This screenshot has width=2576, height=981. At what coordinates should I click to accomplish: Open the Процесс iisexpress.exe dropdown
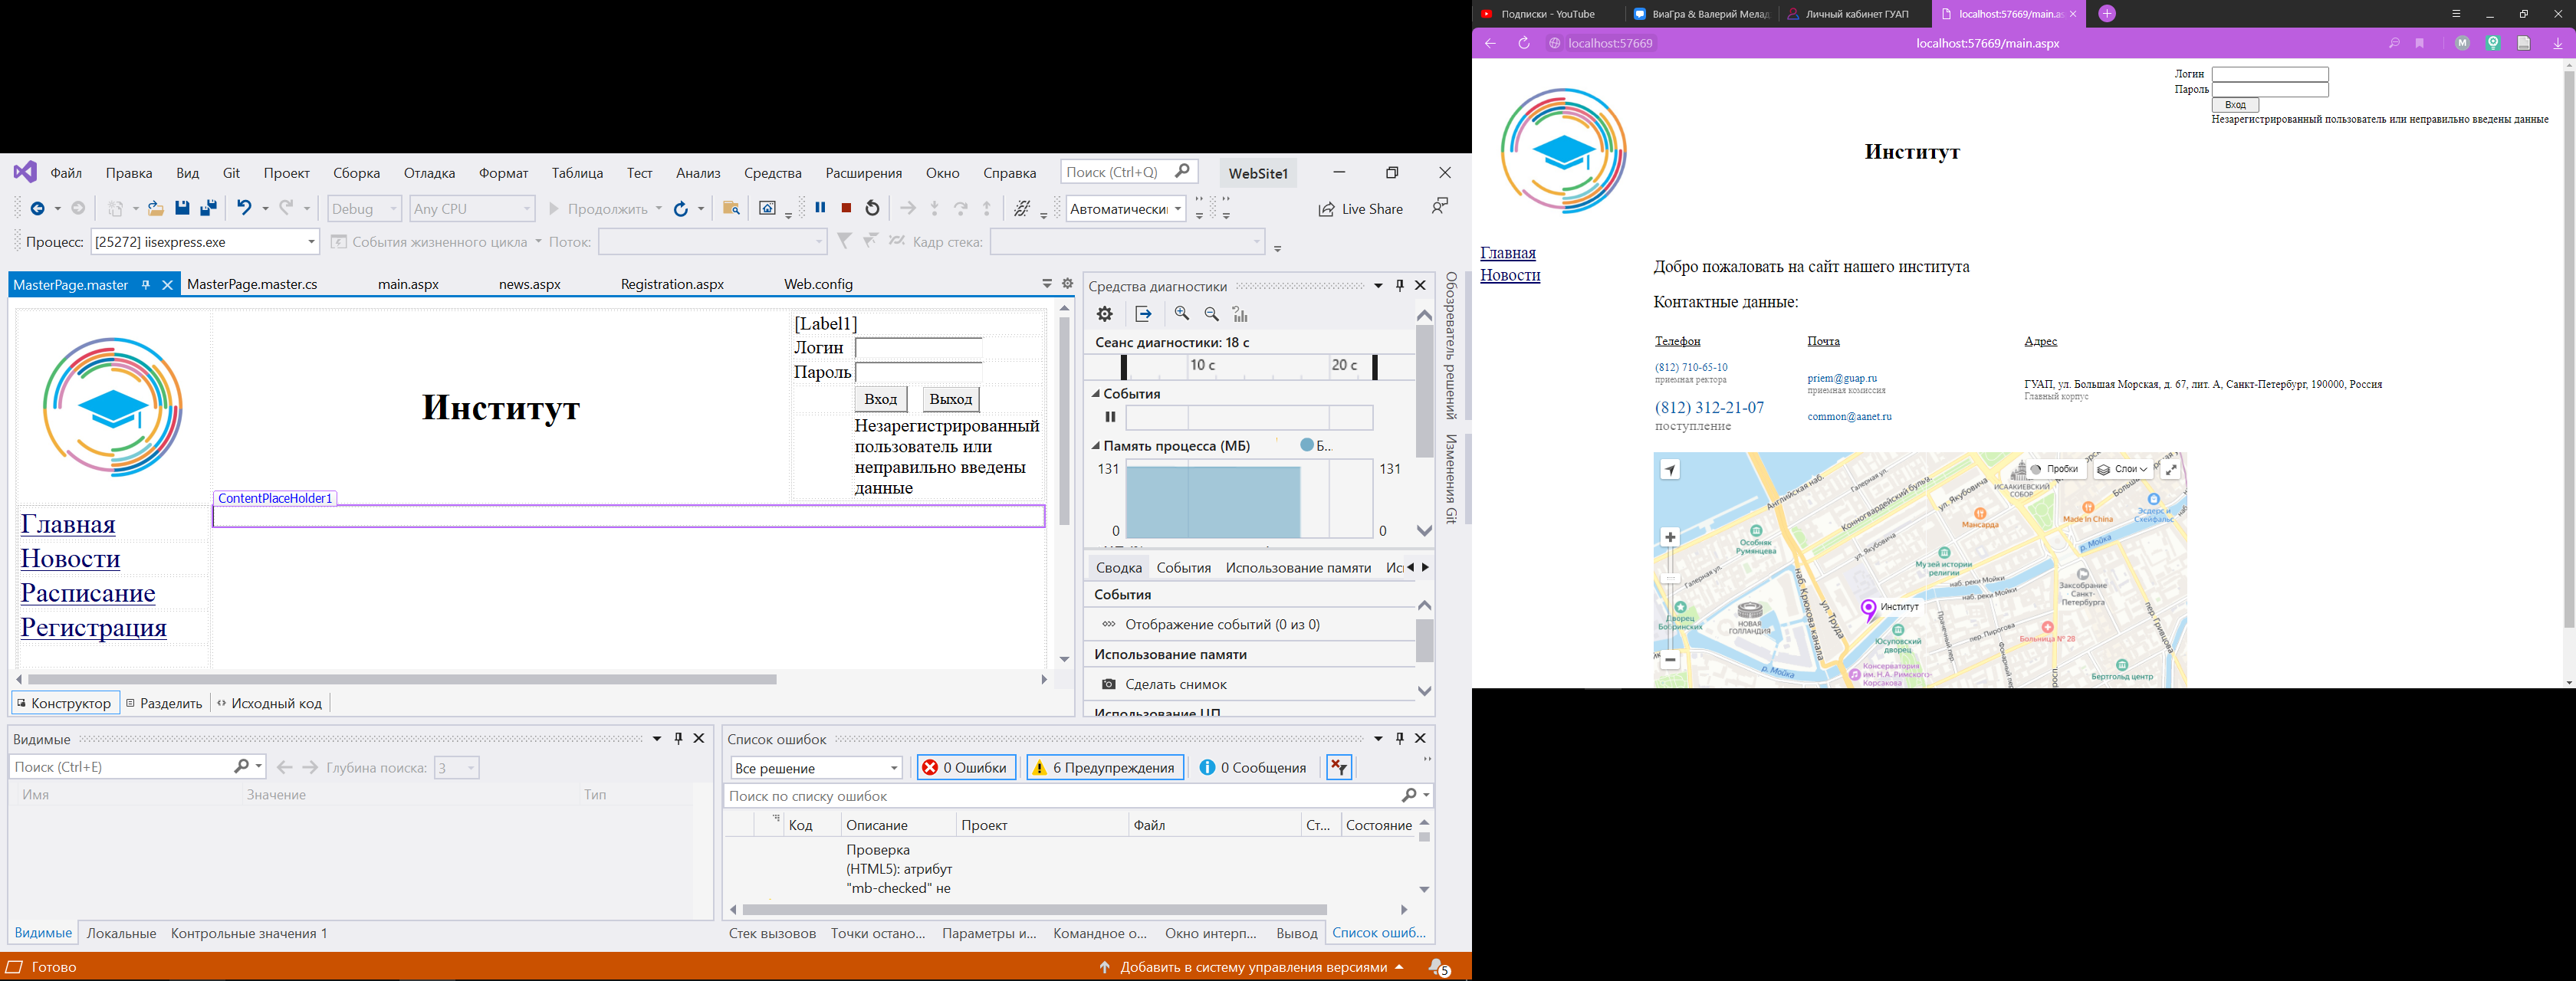pyautogui.click(x=206, y=242)
